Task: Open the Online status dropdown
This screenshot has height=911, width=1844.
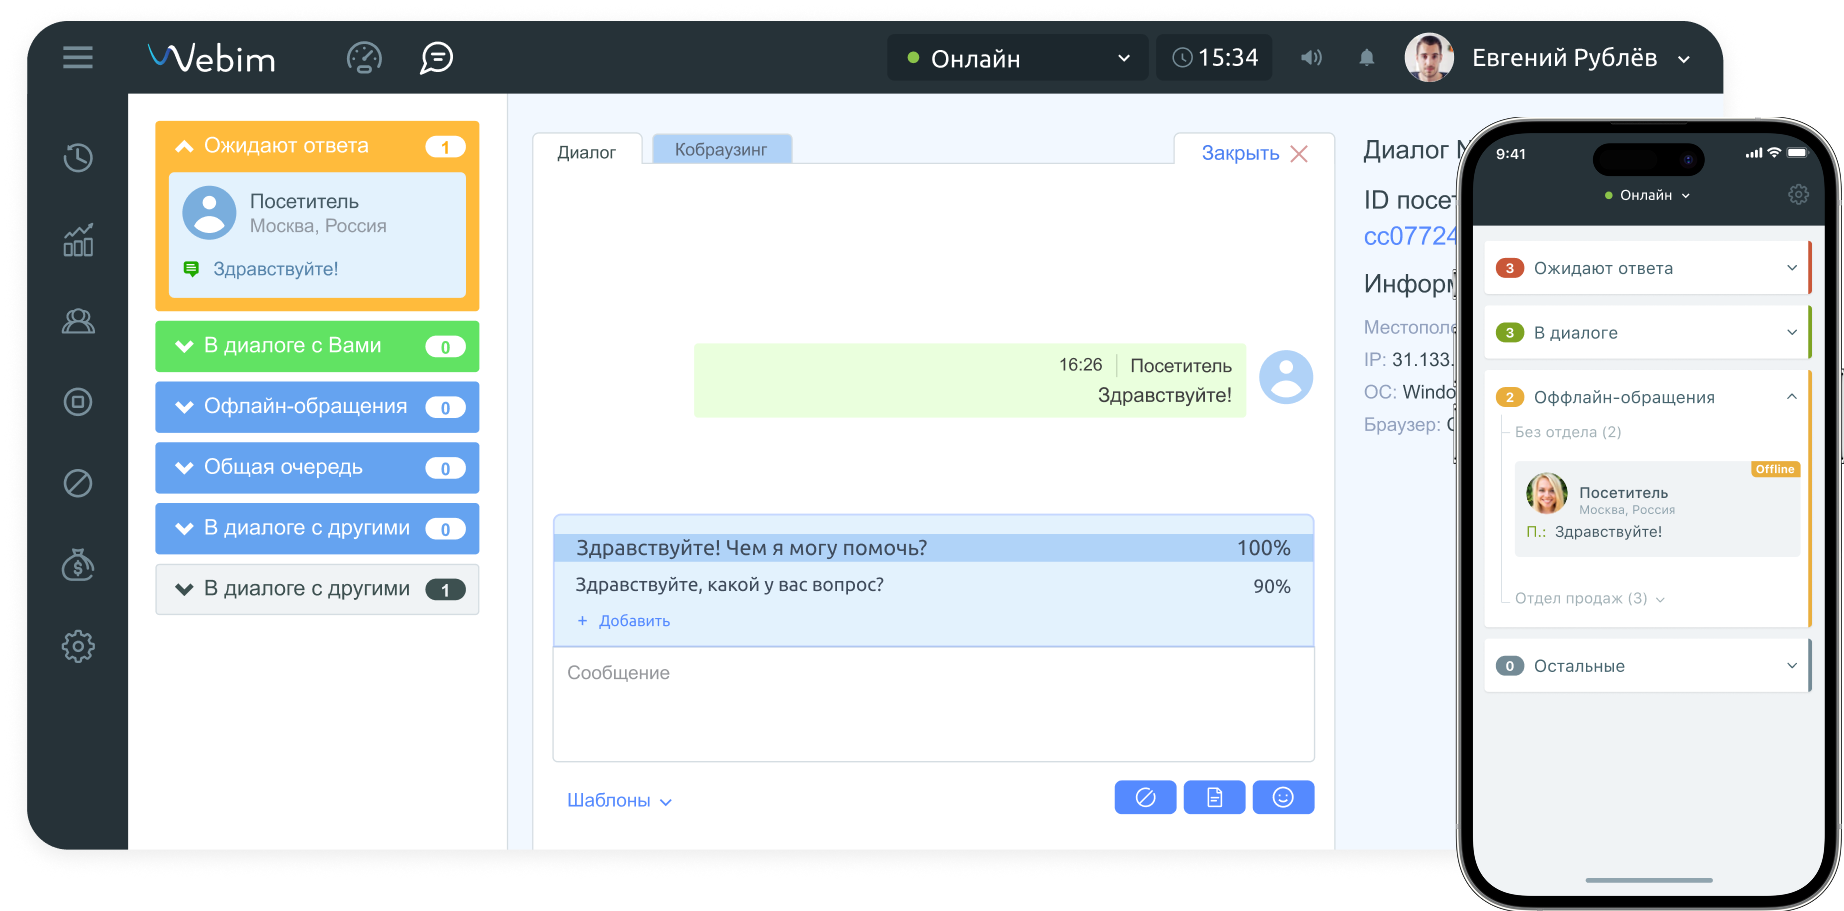Action: point(1018,58)
